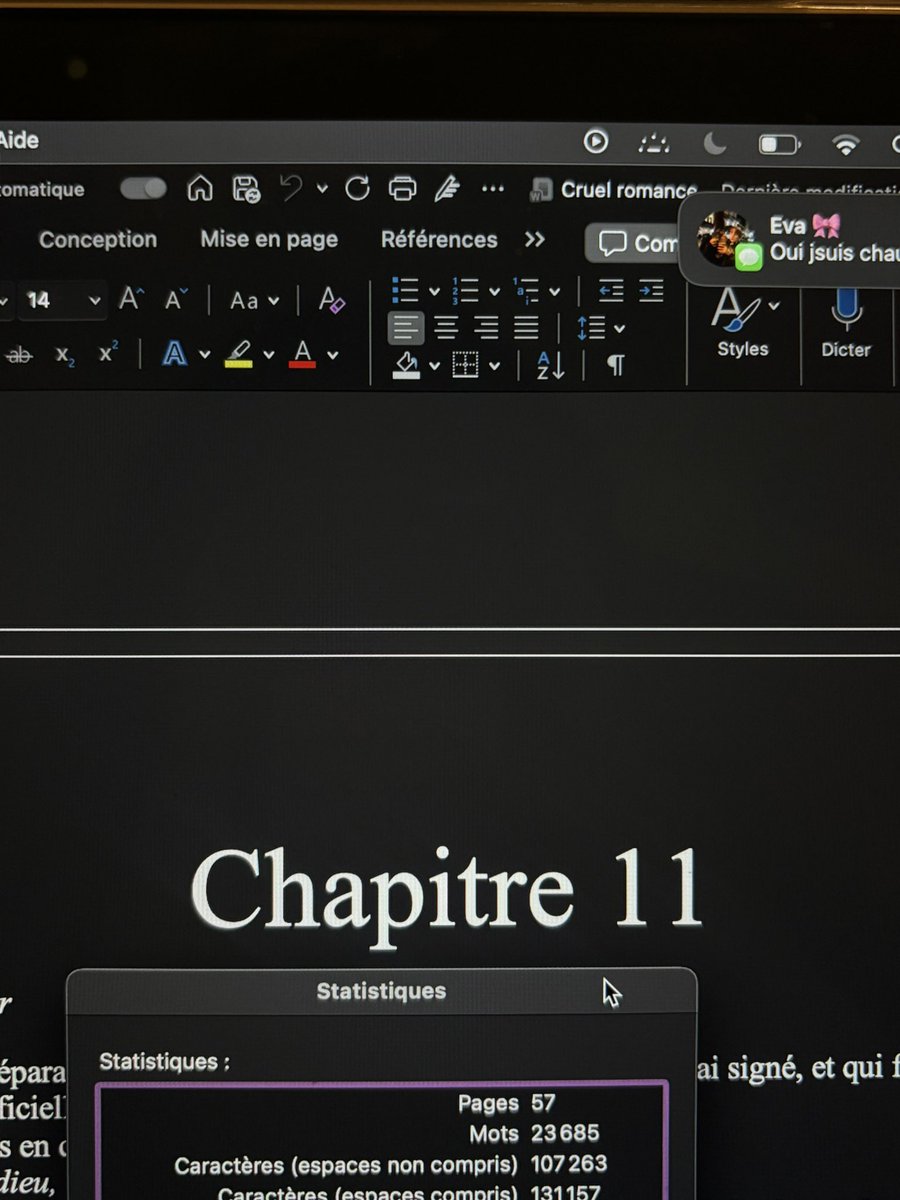Click the Save document icon

(x=246, y=188)
